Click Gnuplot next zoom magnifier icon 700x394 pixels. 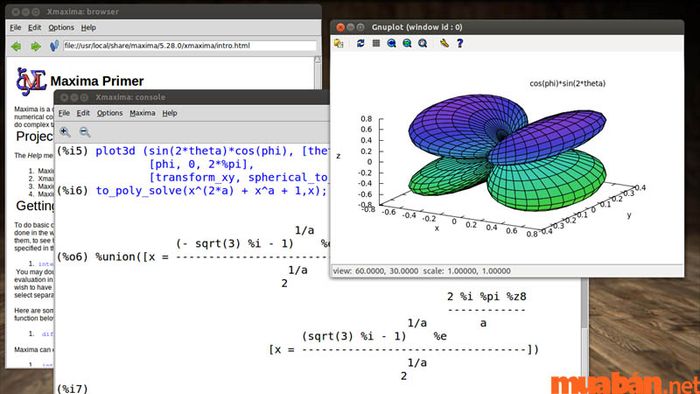click(x=407, y=43)
